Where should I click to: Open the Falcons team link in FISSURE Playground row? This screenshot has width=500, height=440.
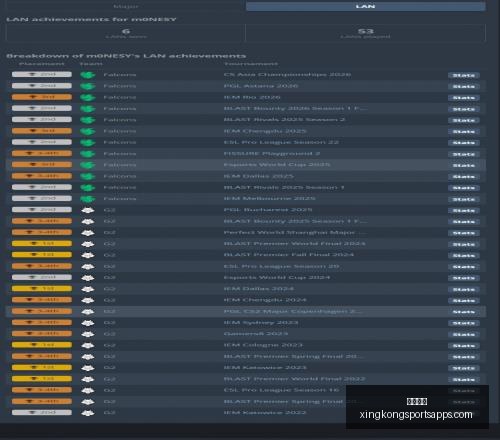(120, 154)
